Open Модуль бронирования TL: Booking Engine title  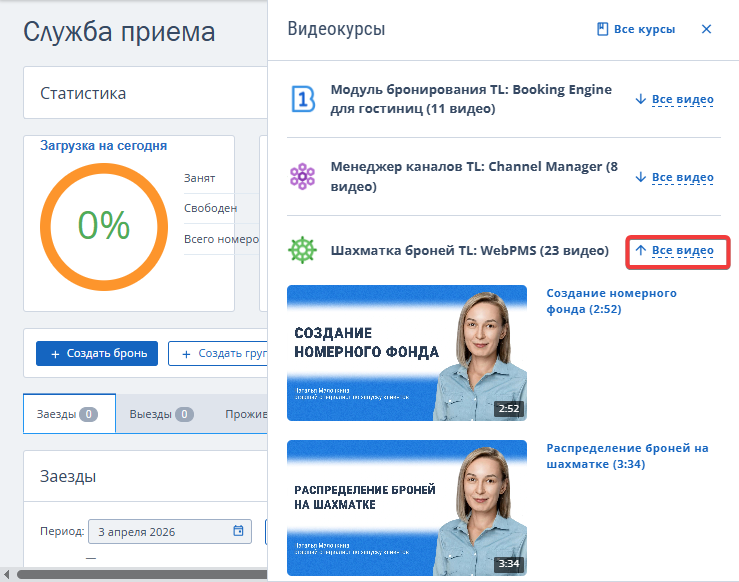pos(471,99)
